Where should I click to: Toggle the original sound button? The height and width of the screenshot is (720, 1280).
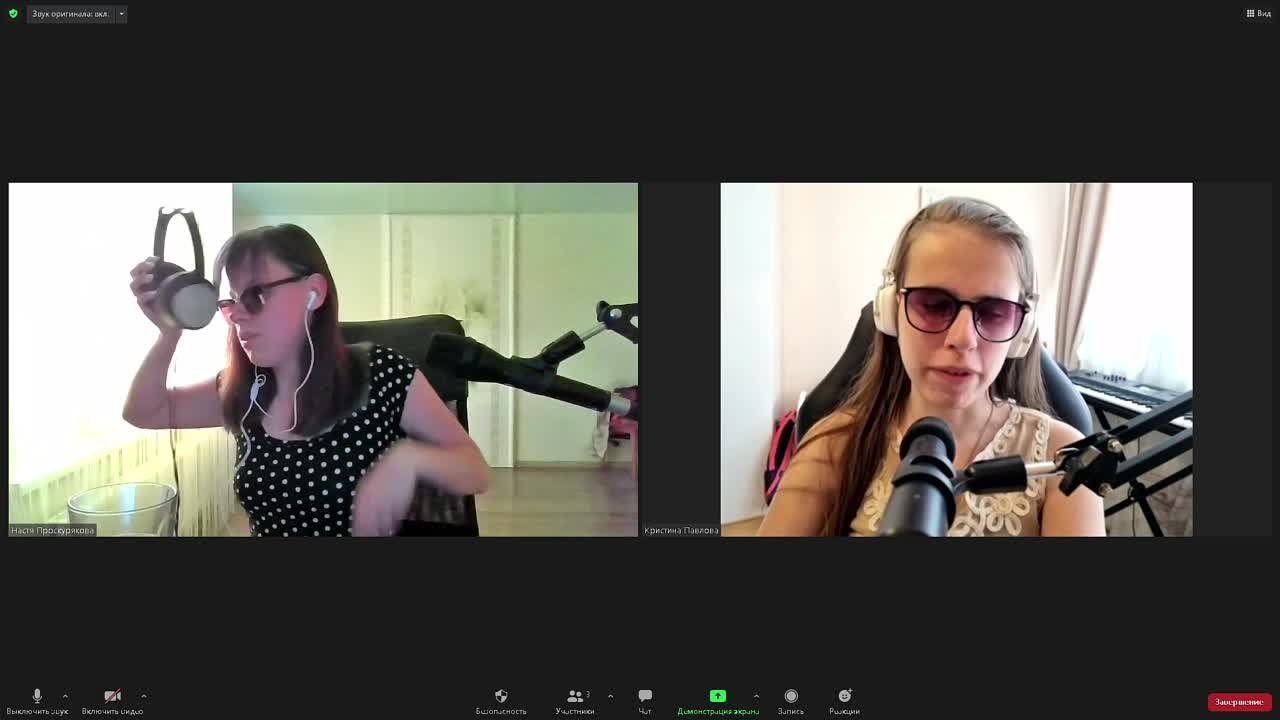click(x=70, y=14)
